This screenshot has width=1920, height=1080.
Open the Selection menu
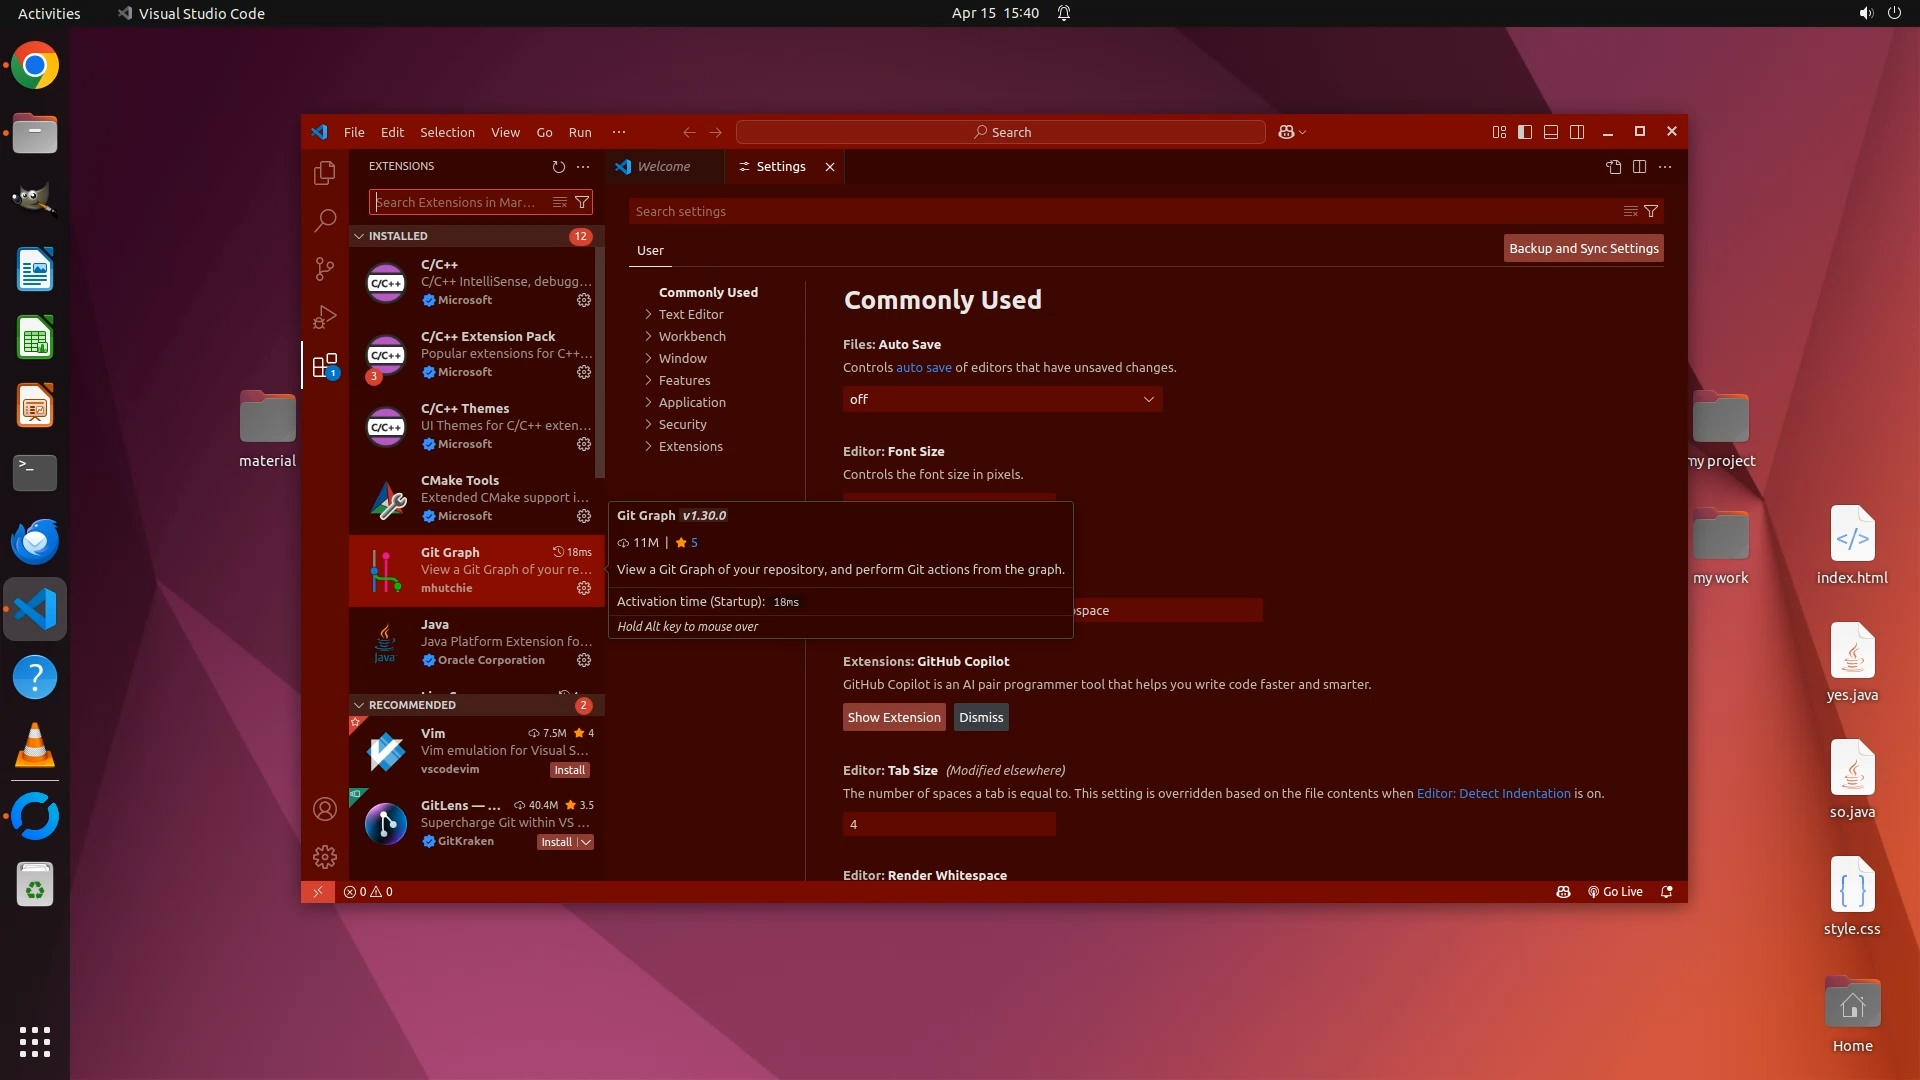447,132
